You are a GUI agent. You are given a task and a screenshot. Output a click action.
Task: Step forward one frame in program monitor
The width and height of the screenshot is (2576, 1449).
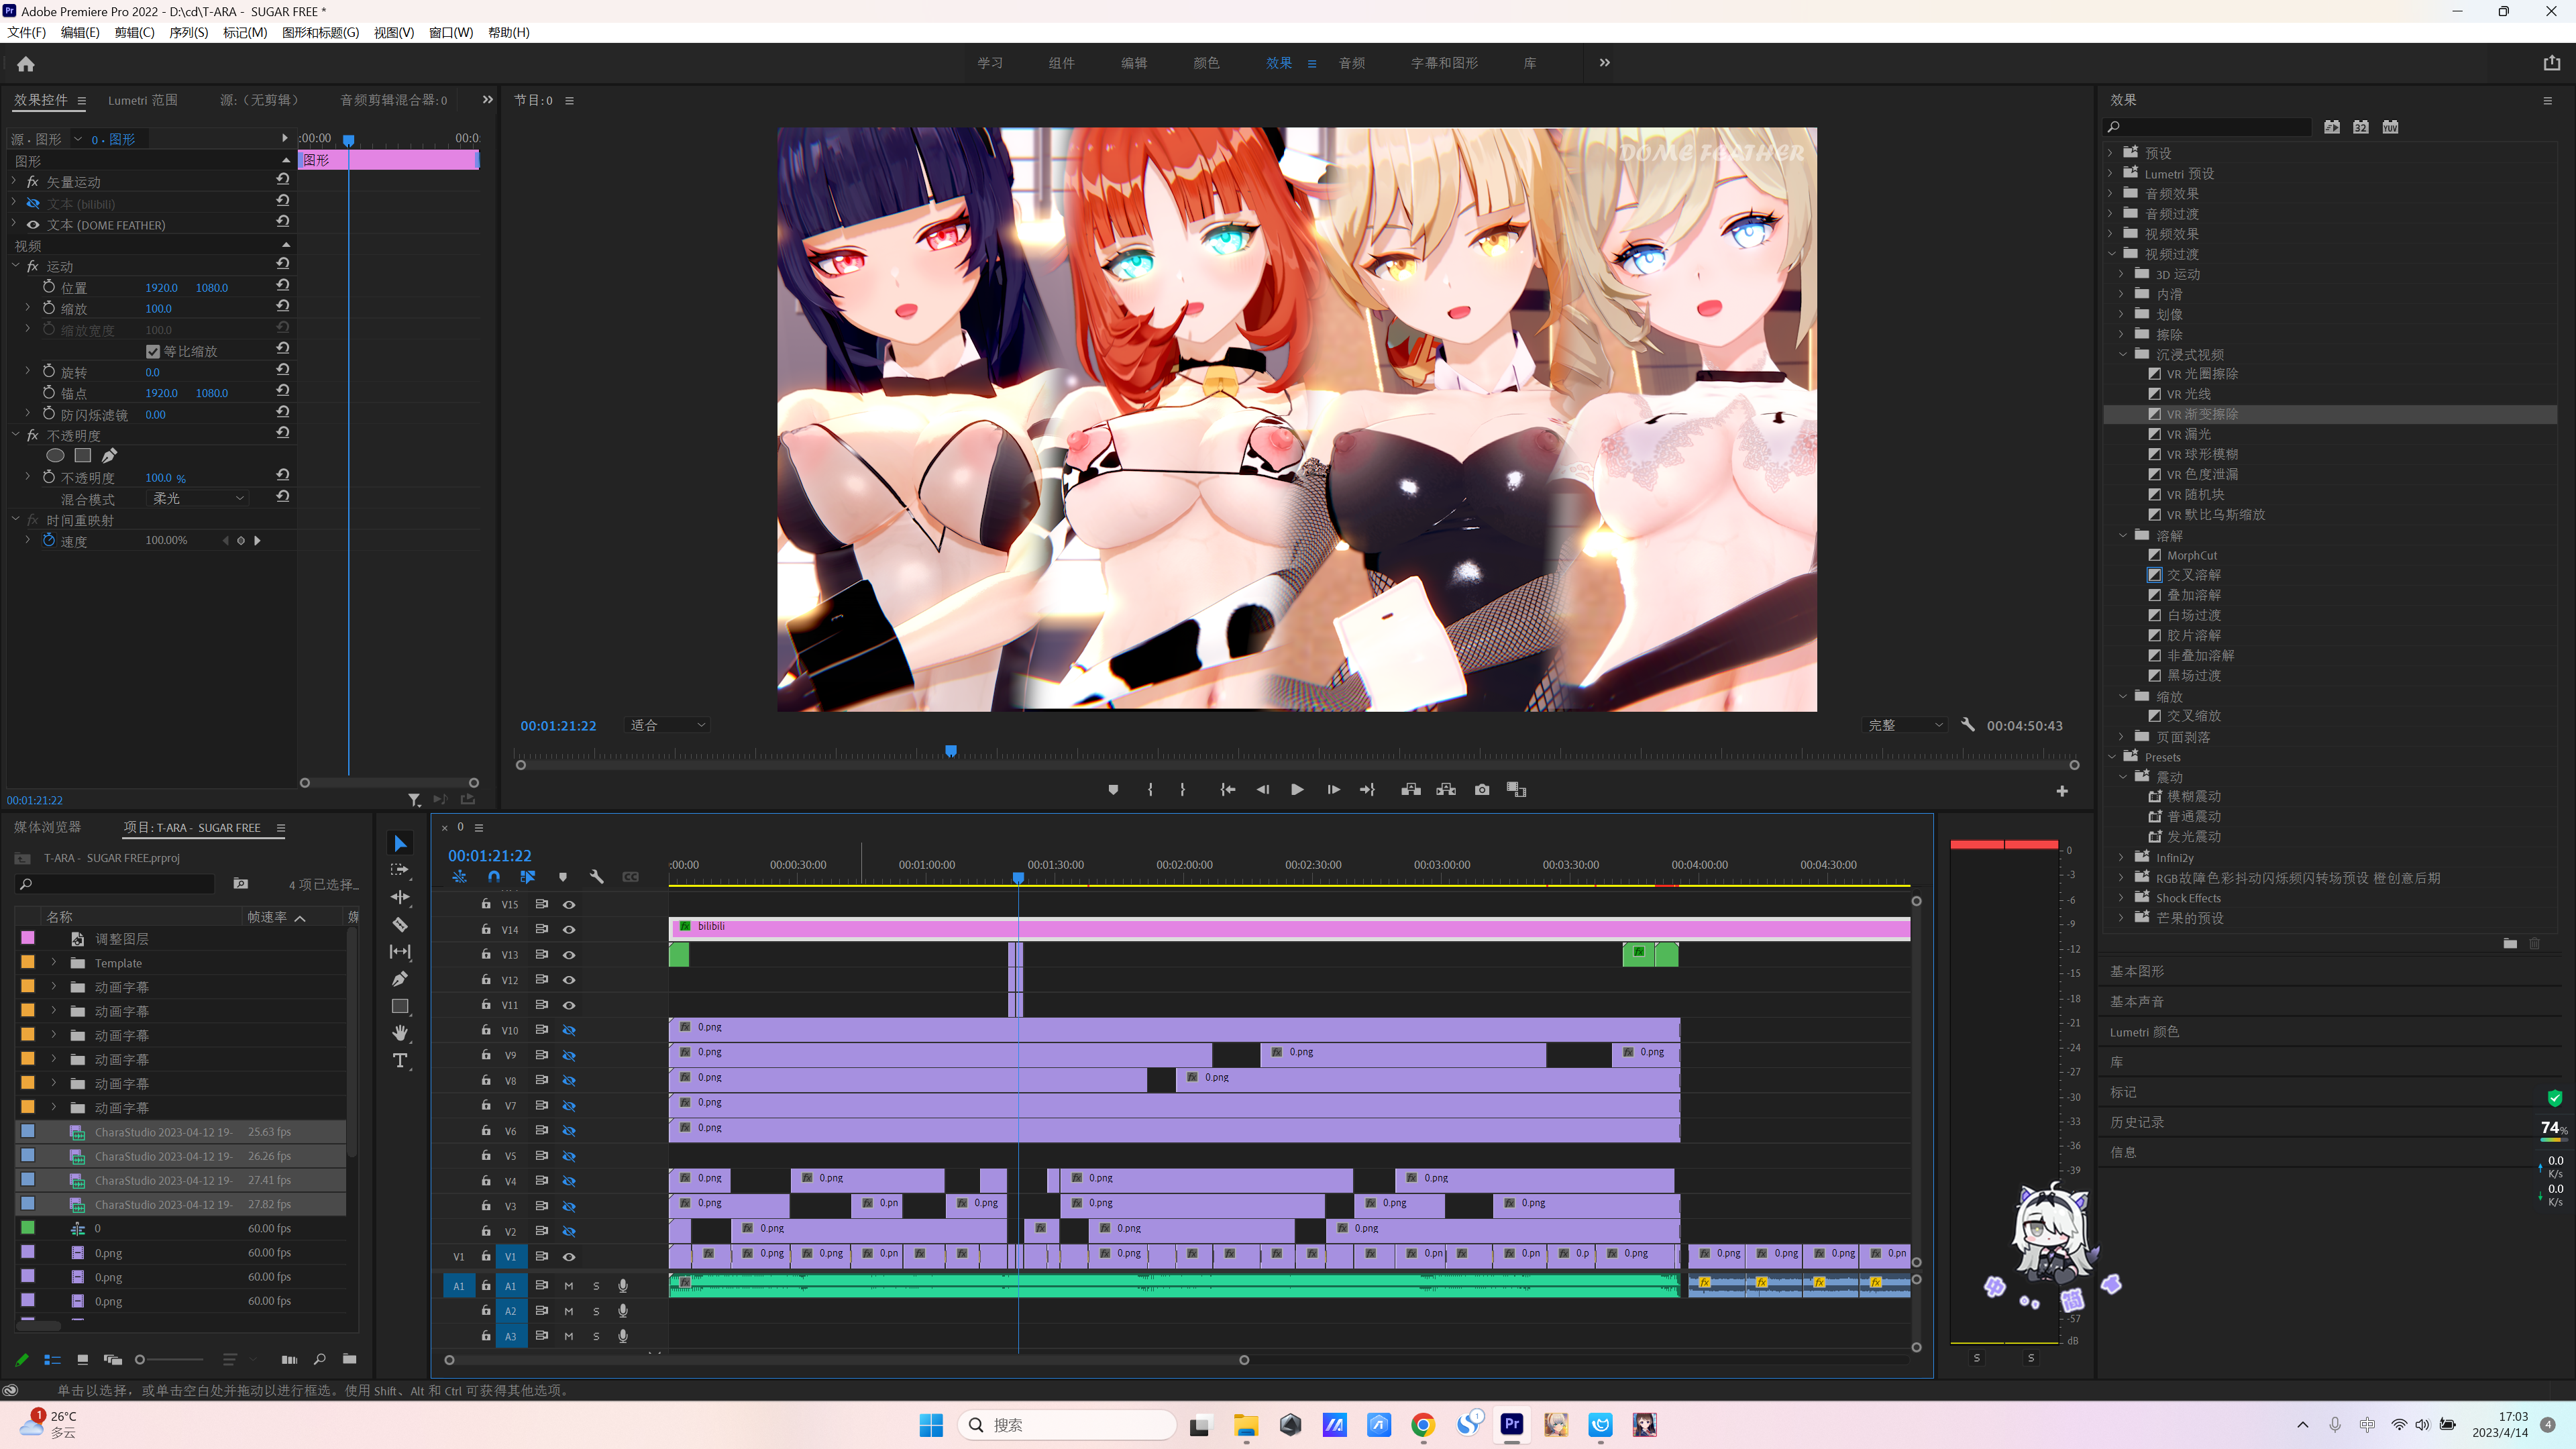click(x=1333, y=790)
